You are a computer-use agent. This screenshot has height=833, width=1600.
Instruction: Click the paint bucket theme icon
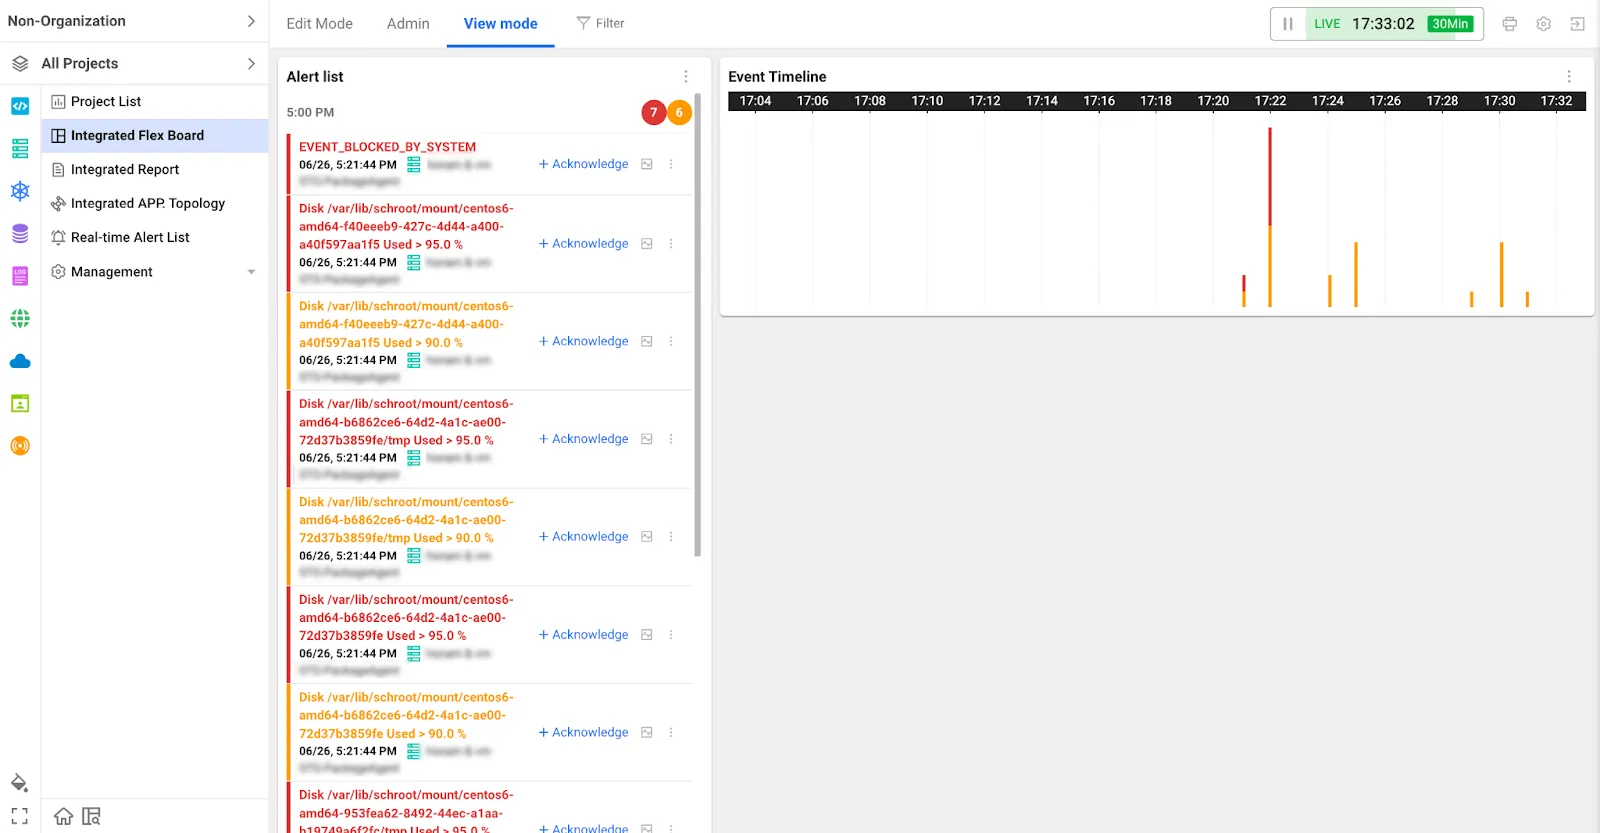19,782
